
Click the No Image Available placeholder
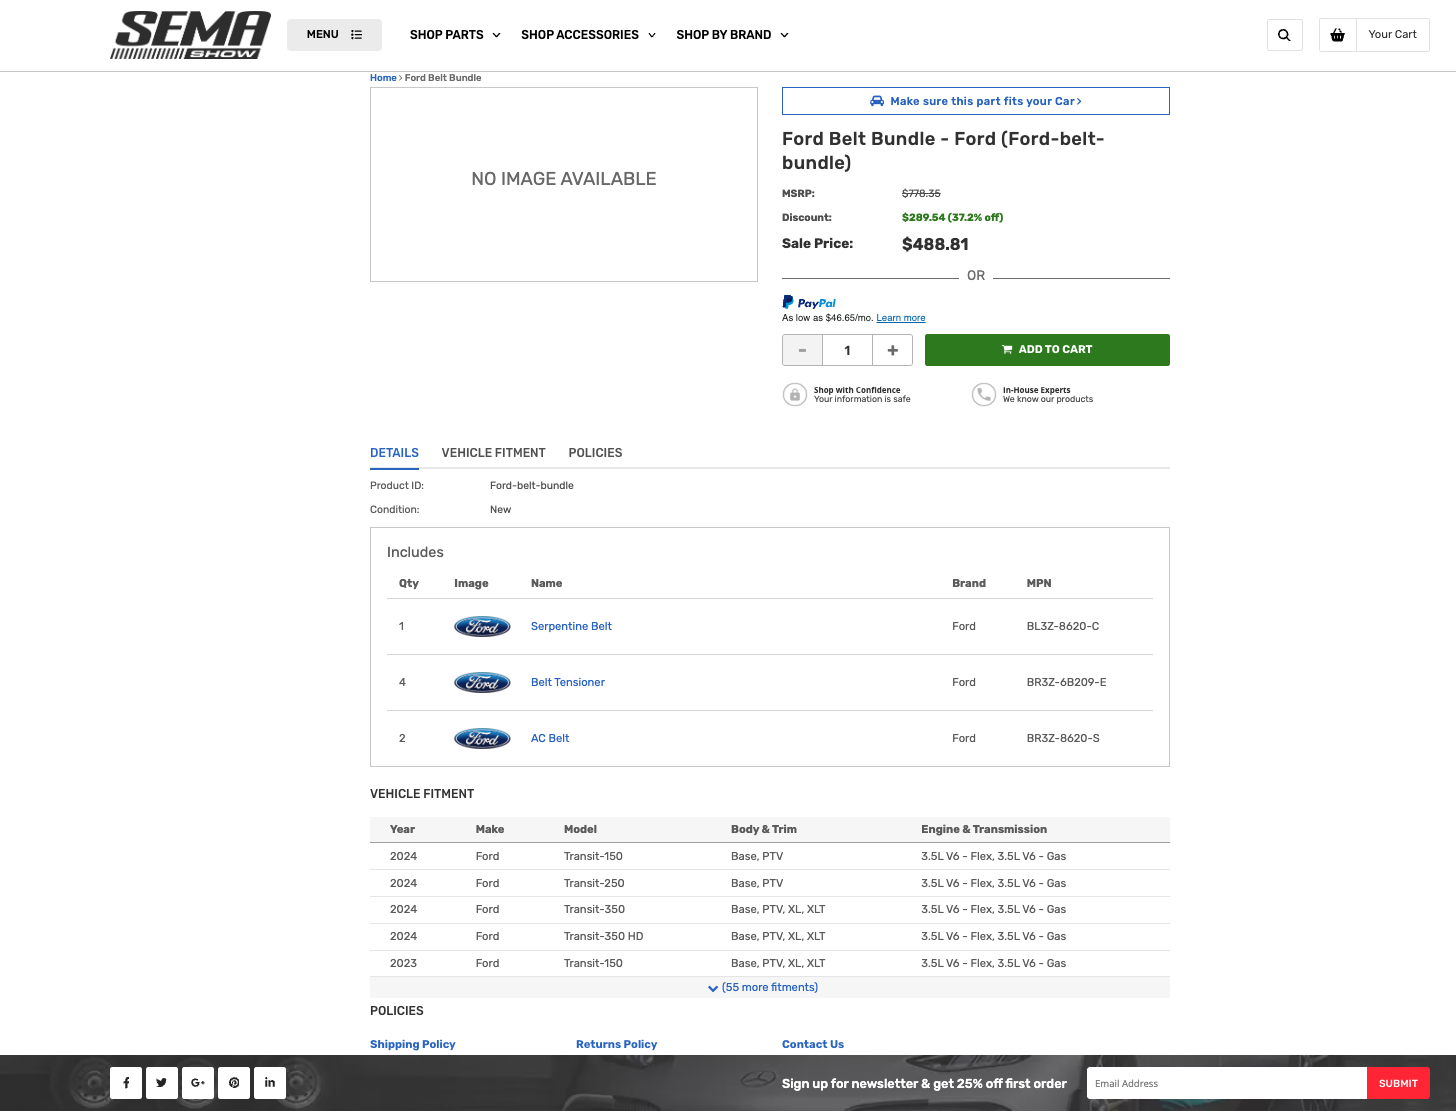click(564, 184)
